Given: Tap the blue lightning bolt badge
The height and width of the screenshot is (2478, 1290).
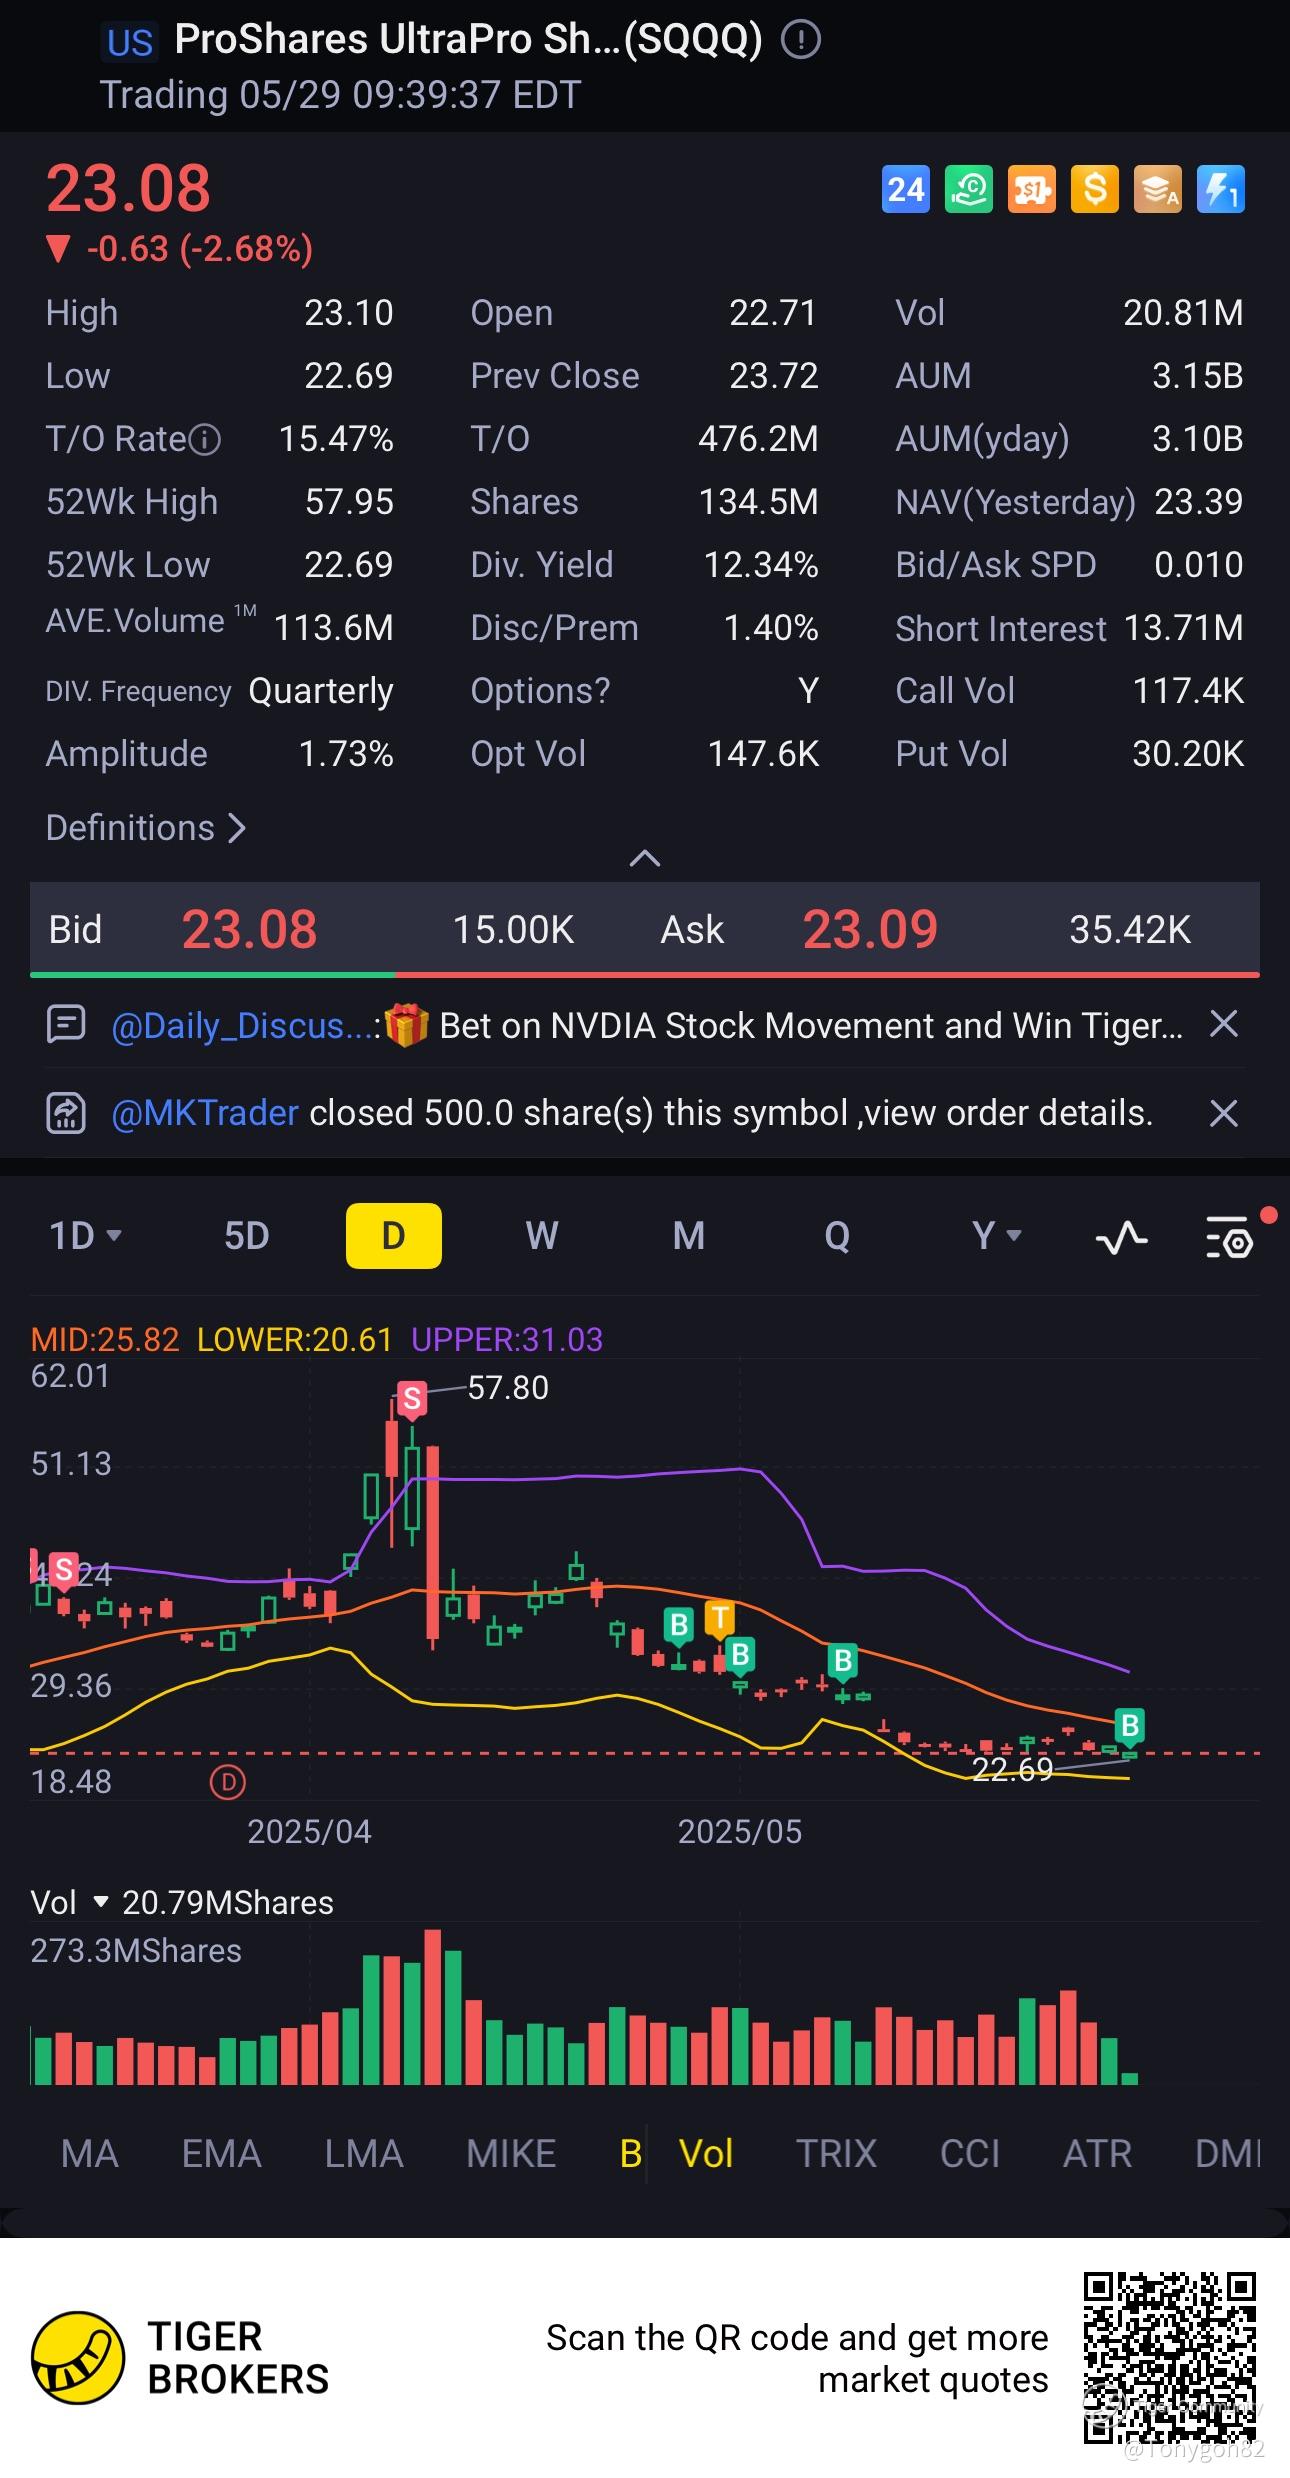Looking at the screenshot, I should [1221, 189].
